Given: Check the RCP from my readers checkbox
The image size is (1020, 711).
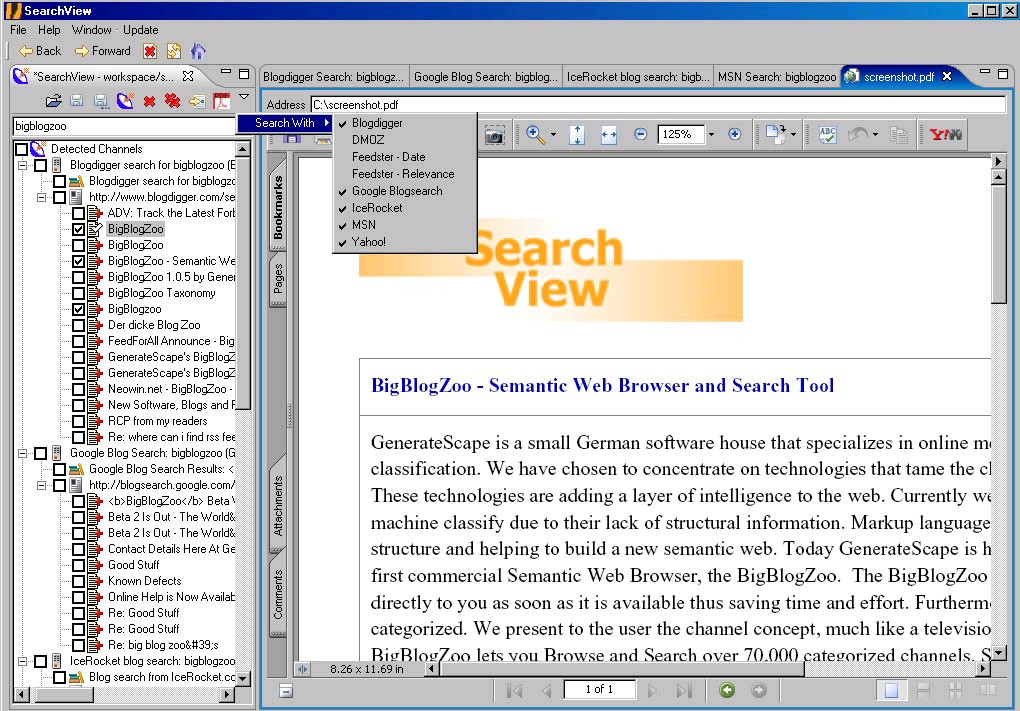Looking at the screenshot, I should point(79,422).
